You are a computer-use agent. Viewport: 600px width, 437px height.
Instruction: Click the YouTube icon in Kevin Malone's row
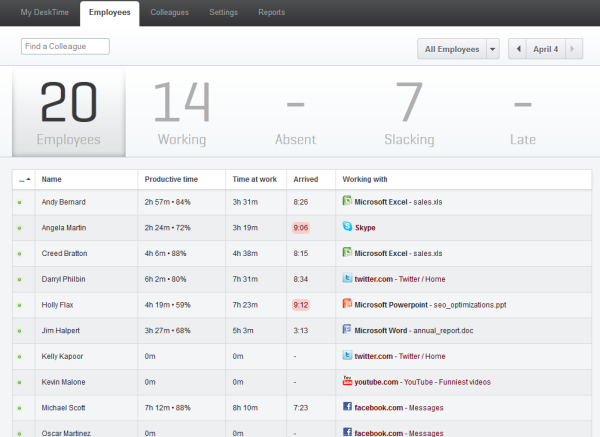point(347,381)
